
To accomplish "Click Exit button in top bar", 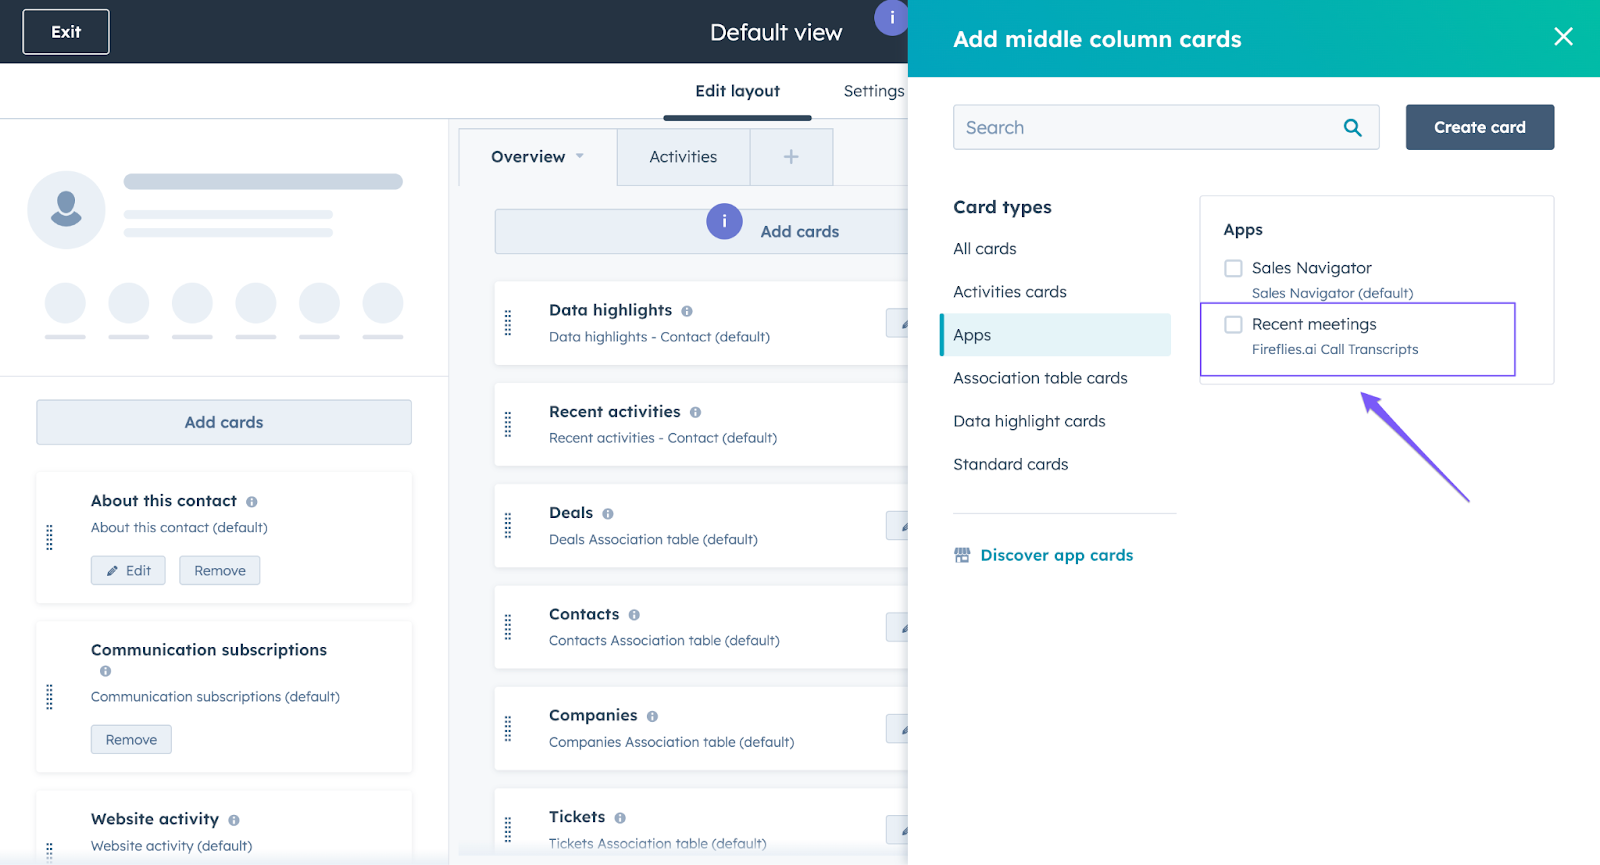I will pos(66,32).
